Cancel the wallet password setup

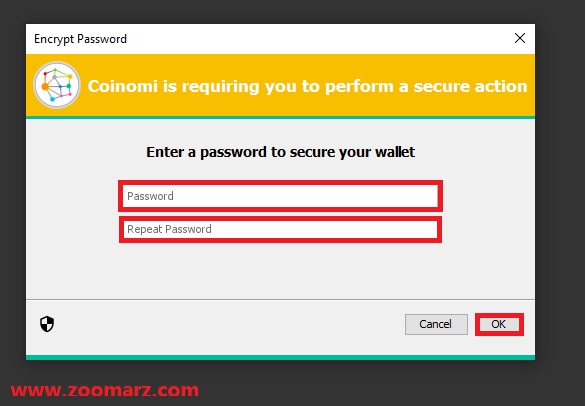tap(436, 324)
